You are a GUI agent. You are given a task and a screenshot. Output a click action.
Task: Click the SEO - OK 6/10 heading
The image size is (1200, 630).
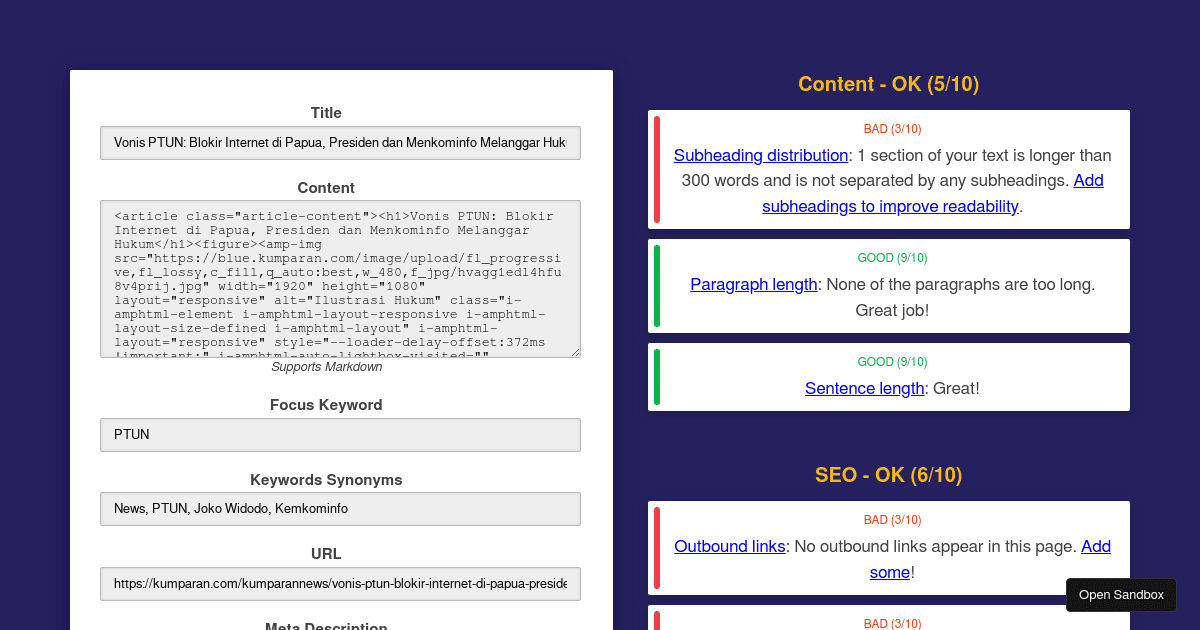pyautogui.click(x=888, y=475)
